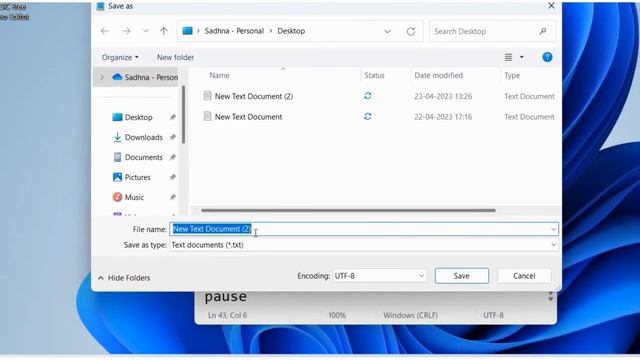The width and height of the screenshot is (640, 360).
Task: Collapse the pane with Hide Folders
Action: point(124,278)
